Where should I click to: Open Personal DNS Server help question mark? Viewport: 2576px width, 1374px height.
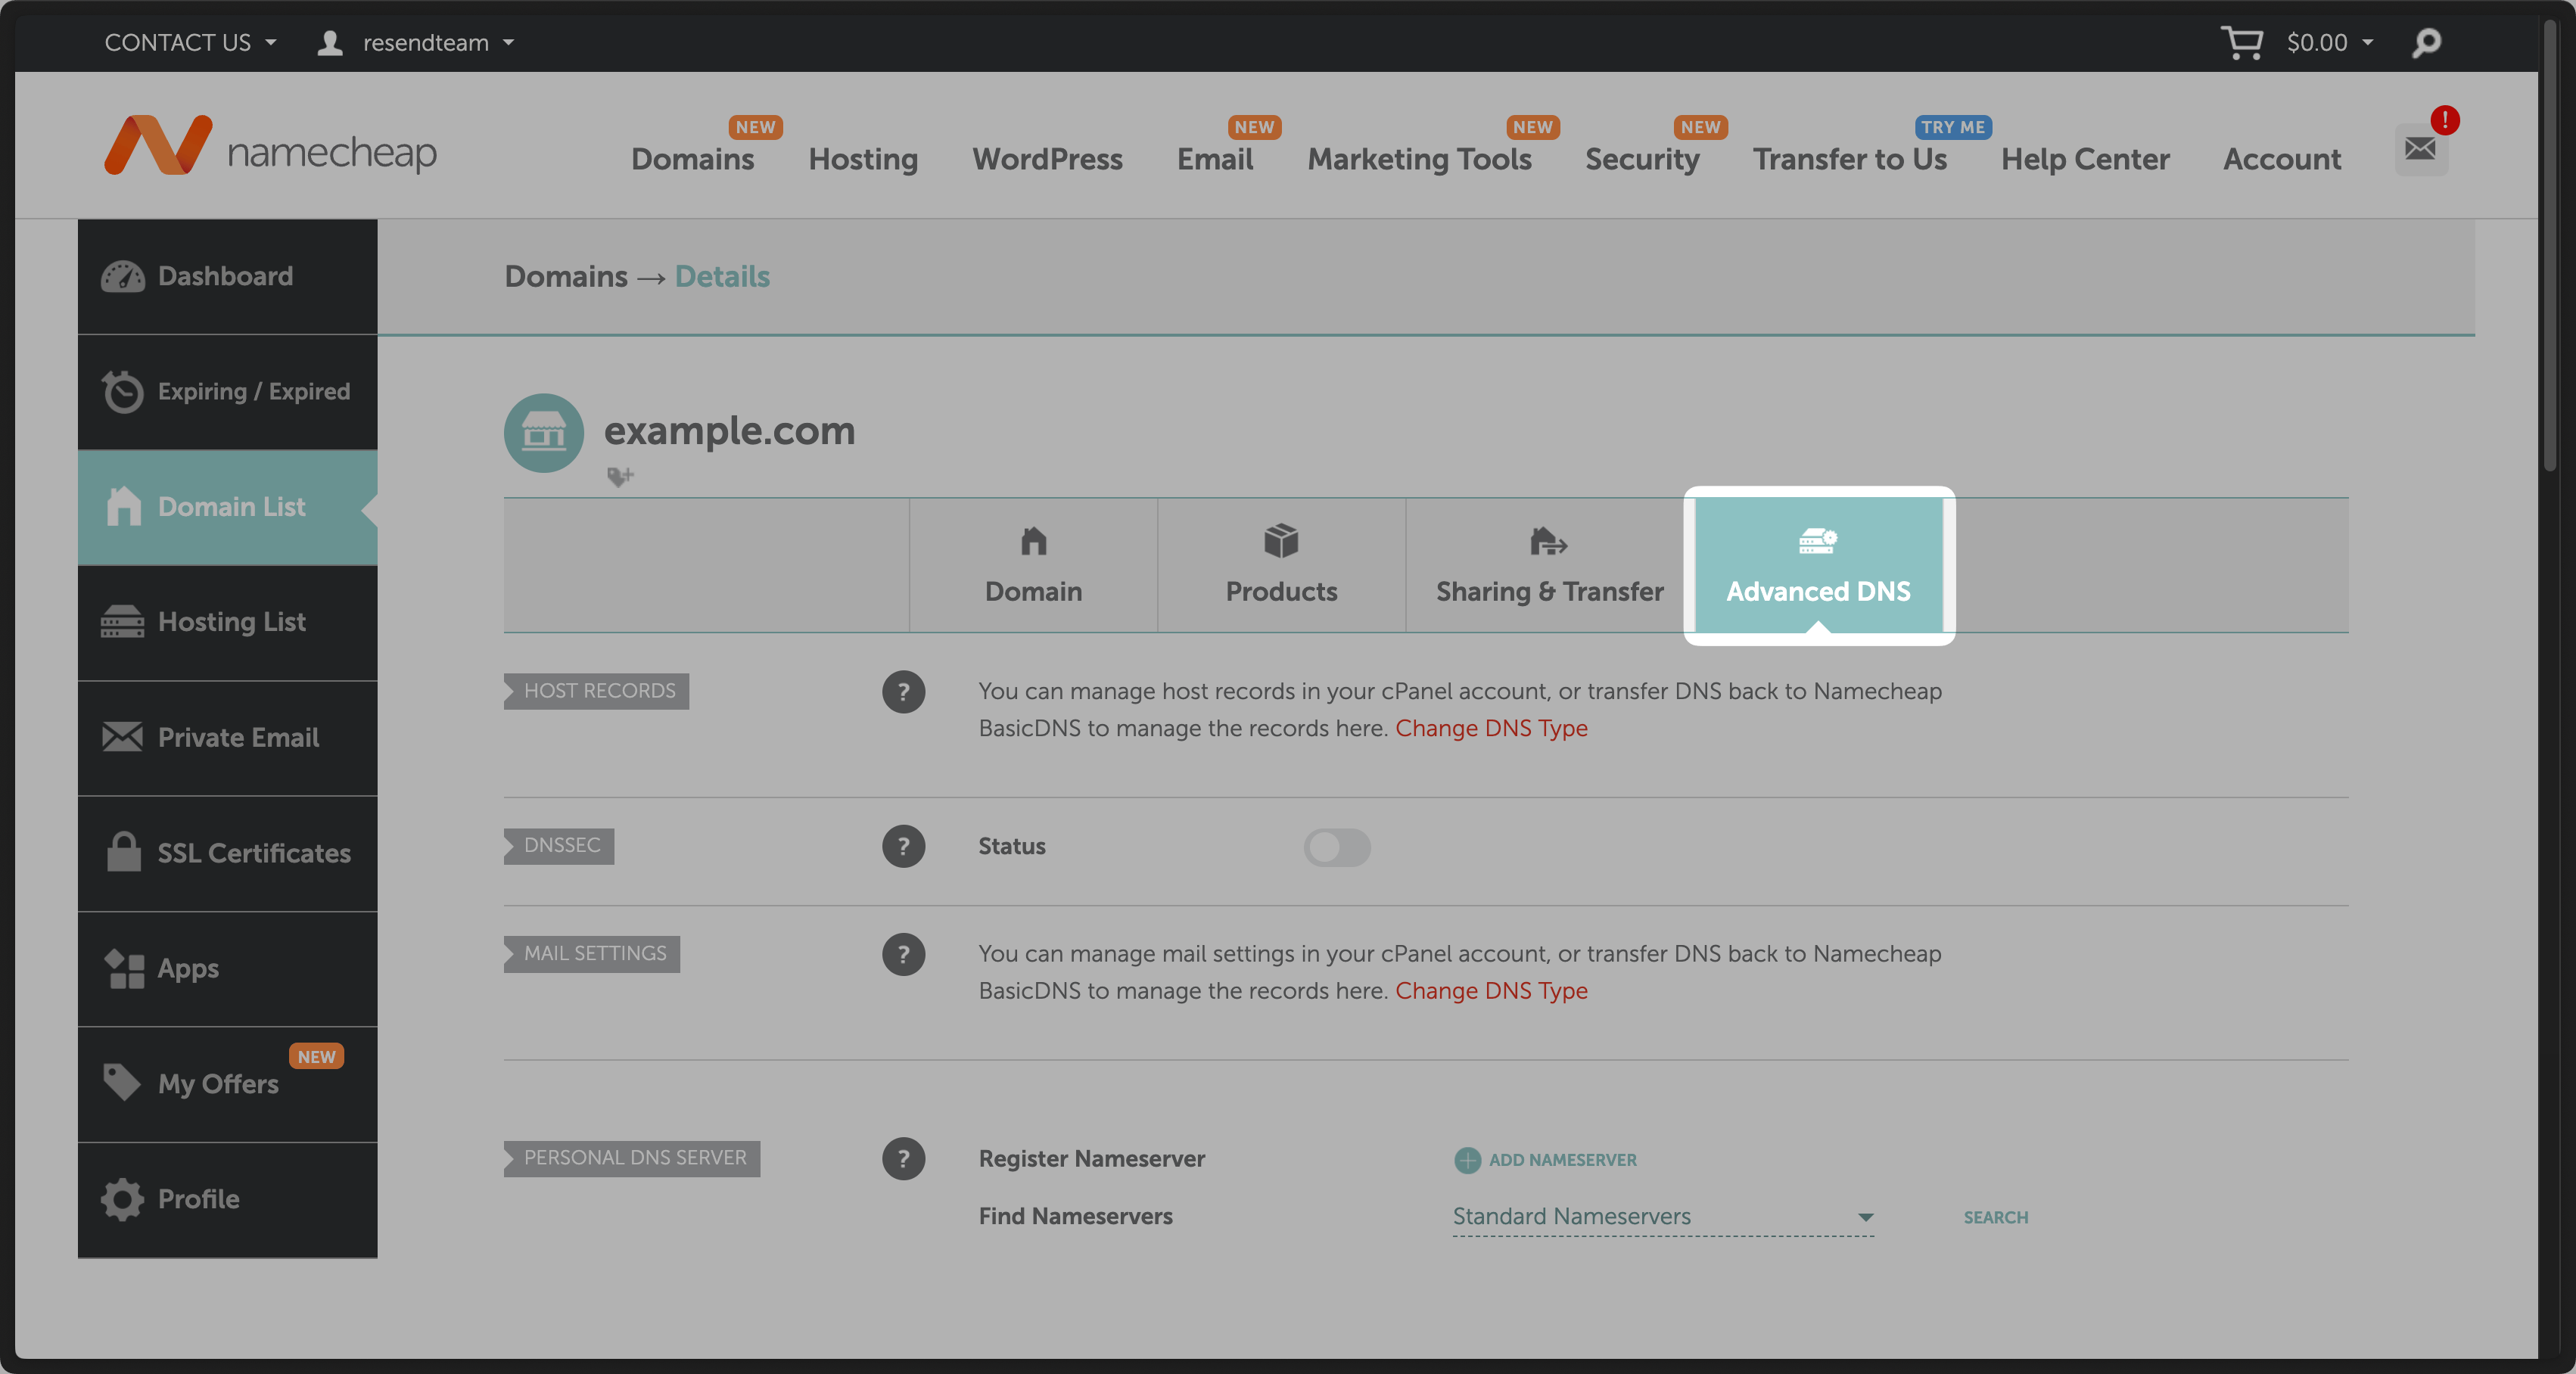(x=903, y=1158)
